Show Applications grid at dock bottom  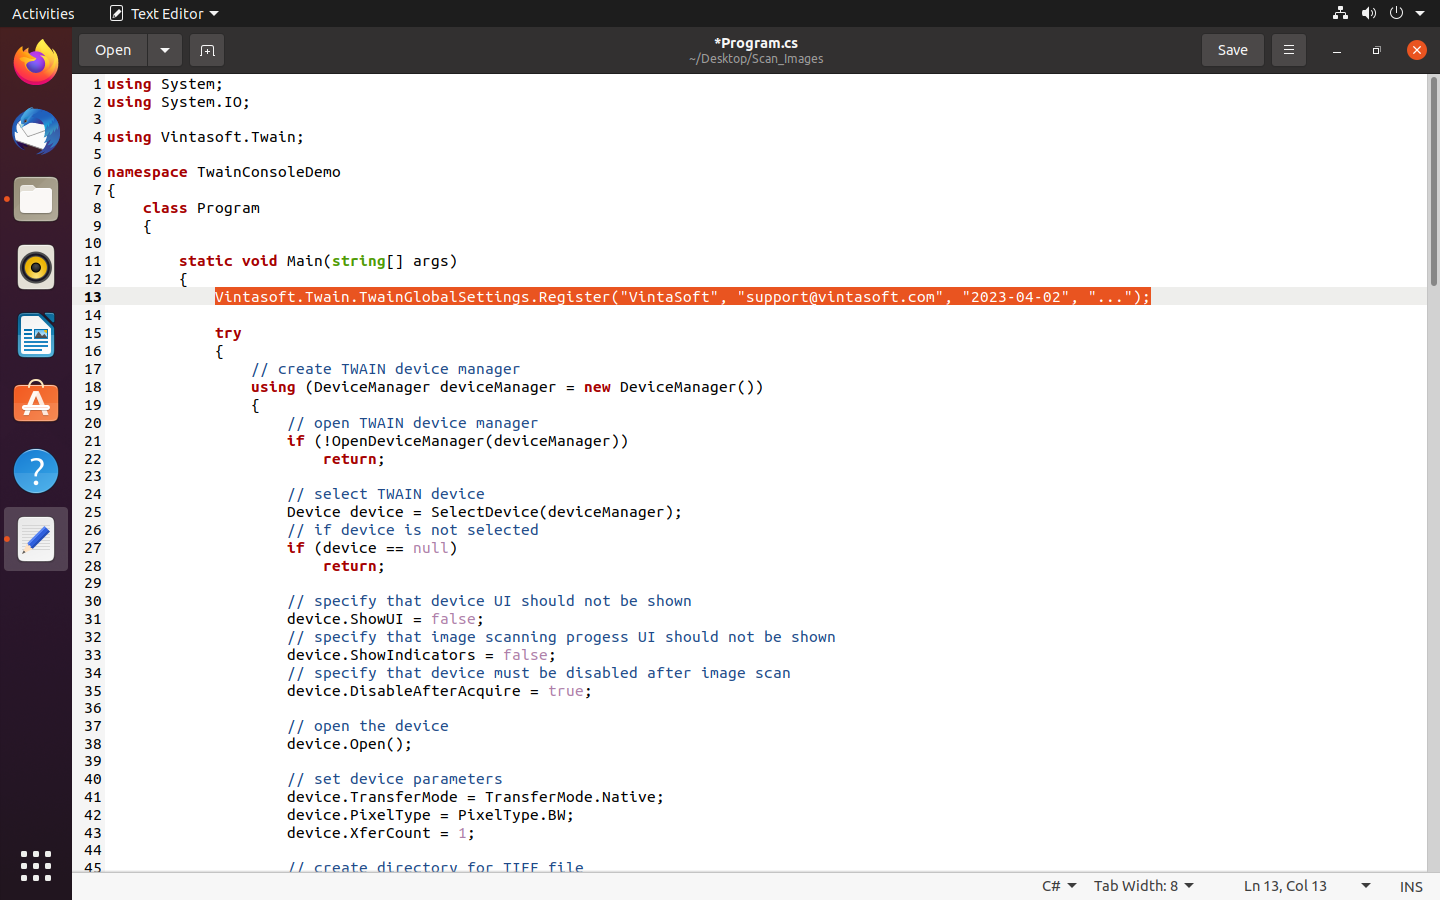click(x=36, y=866)
